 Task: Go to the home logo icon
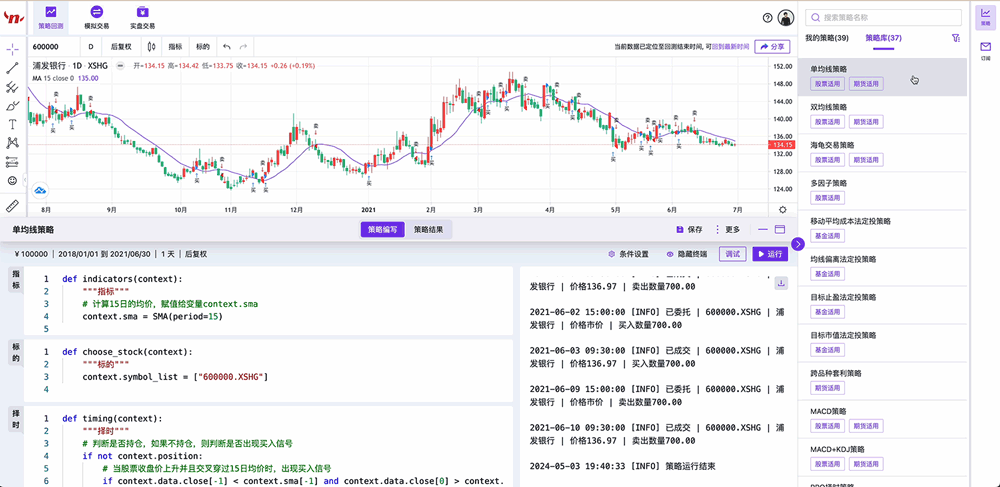pos(13,17)
